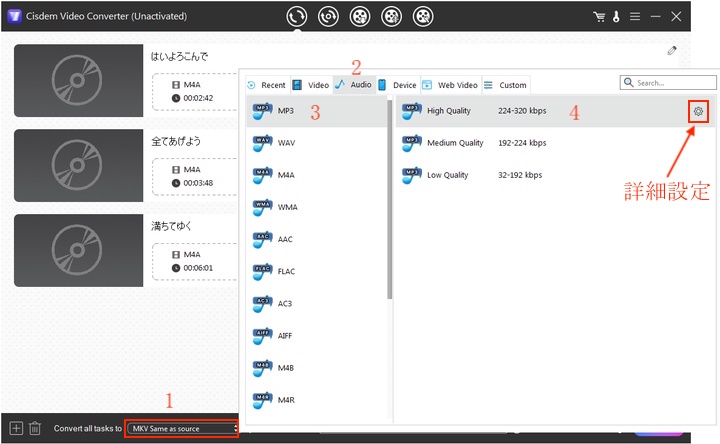
Task: Open the Compress tab icon in top bar
Action: (x=328, y=17)
